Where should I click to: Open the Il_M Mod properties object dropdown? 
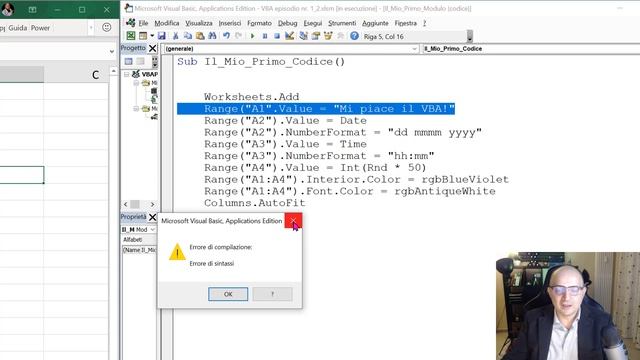point(139,229)
